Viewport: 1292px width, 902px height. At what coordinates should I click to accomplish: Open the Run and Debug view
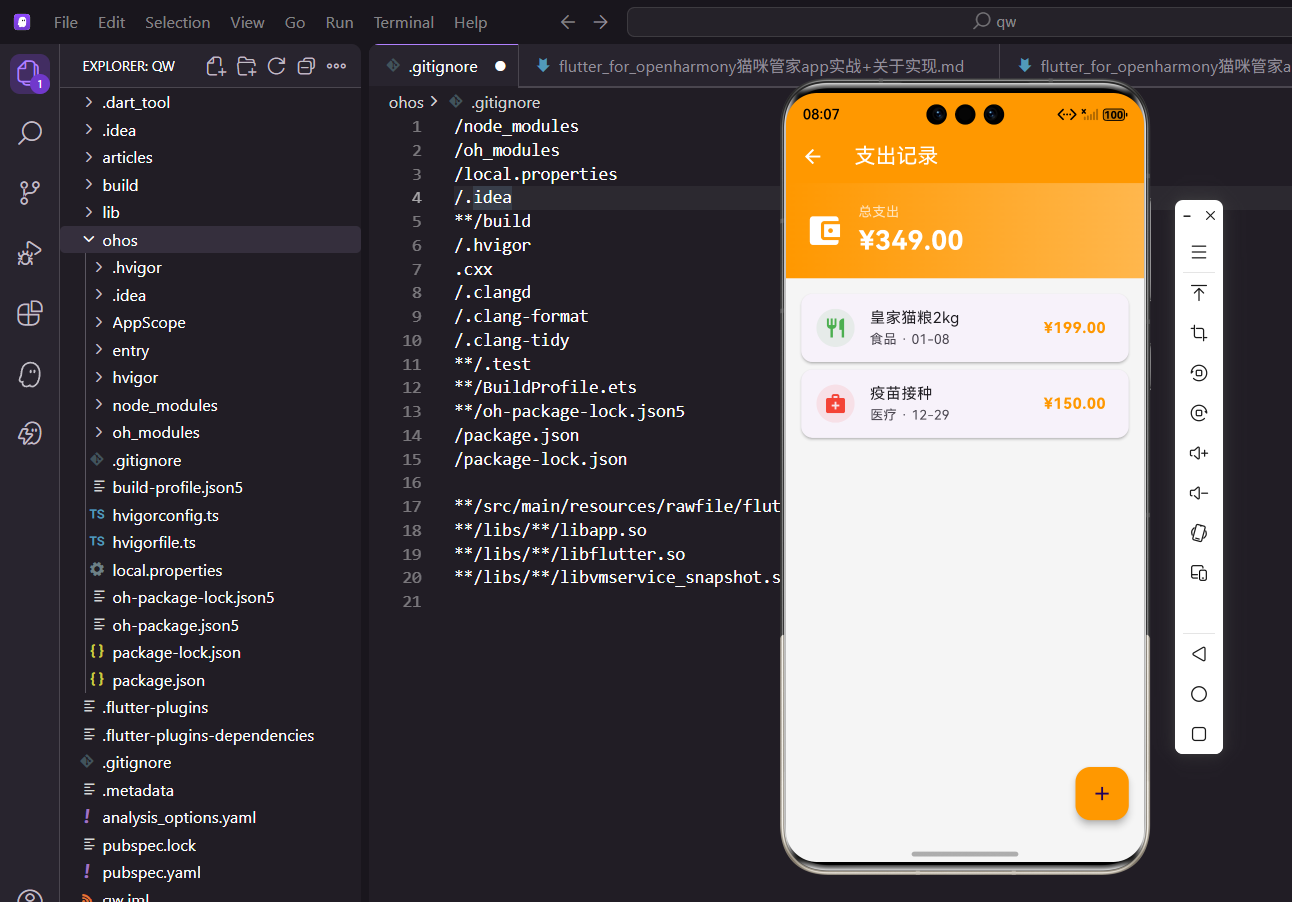point(29,253)
